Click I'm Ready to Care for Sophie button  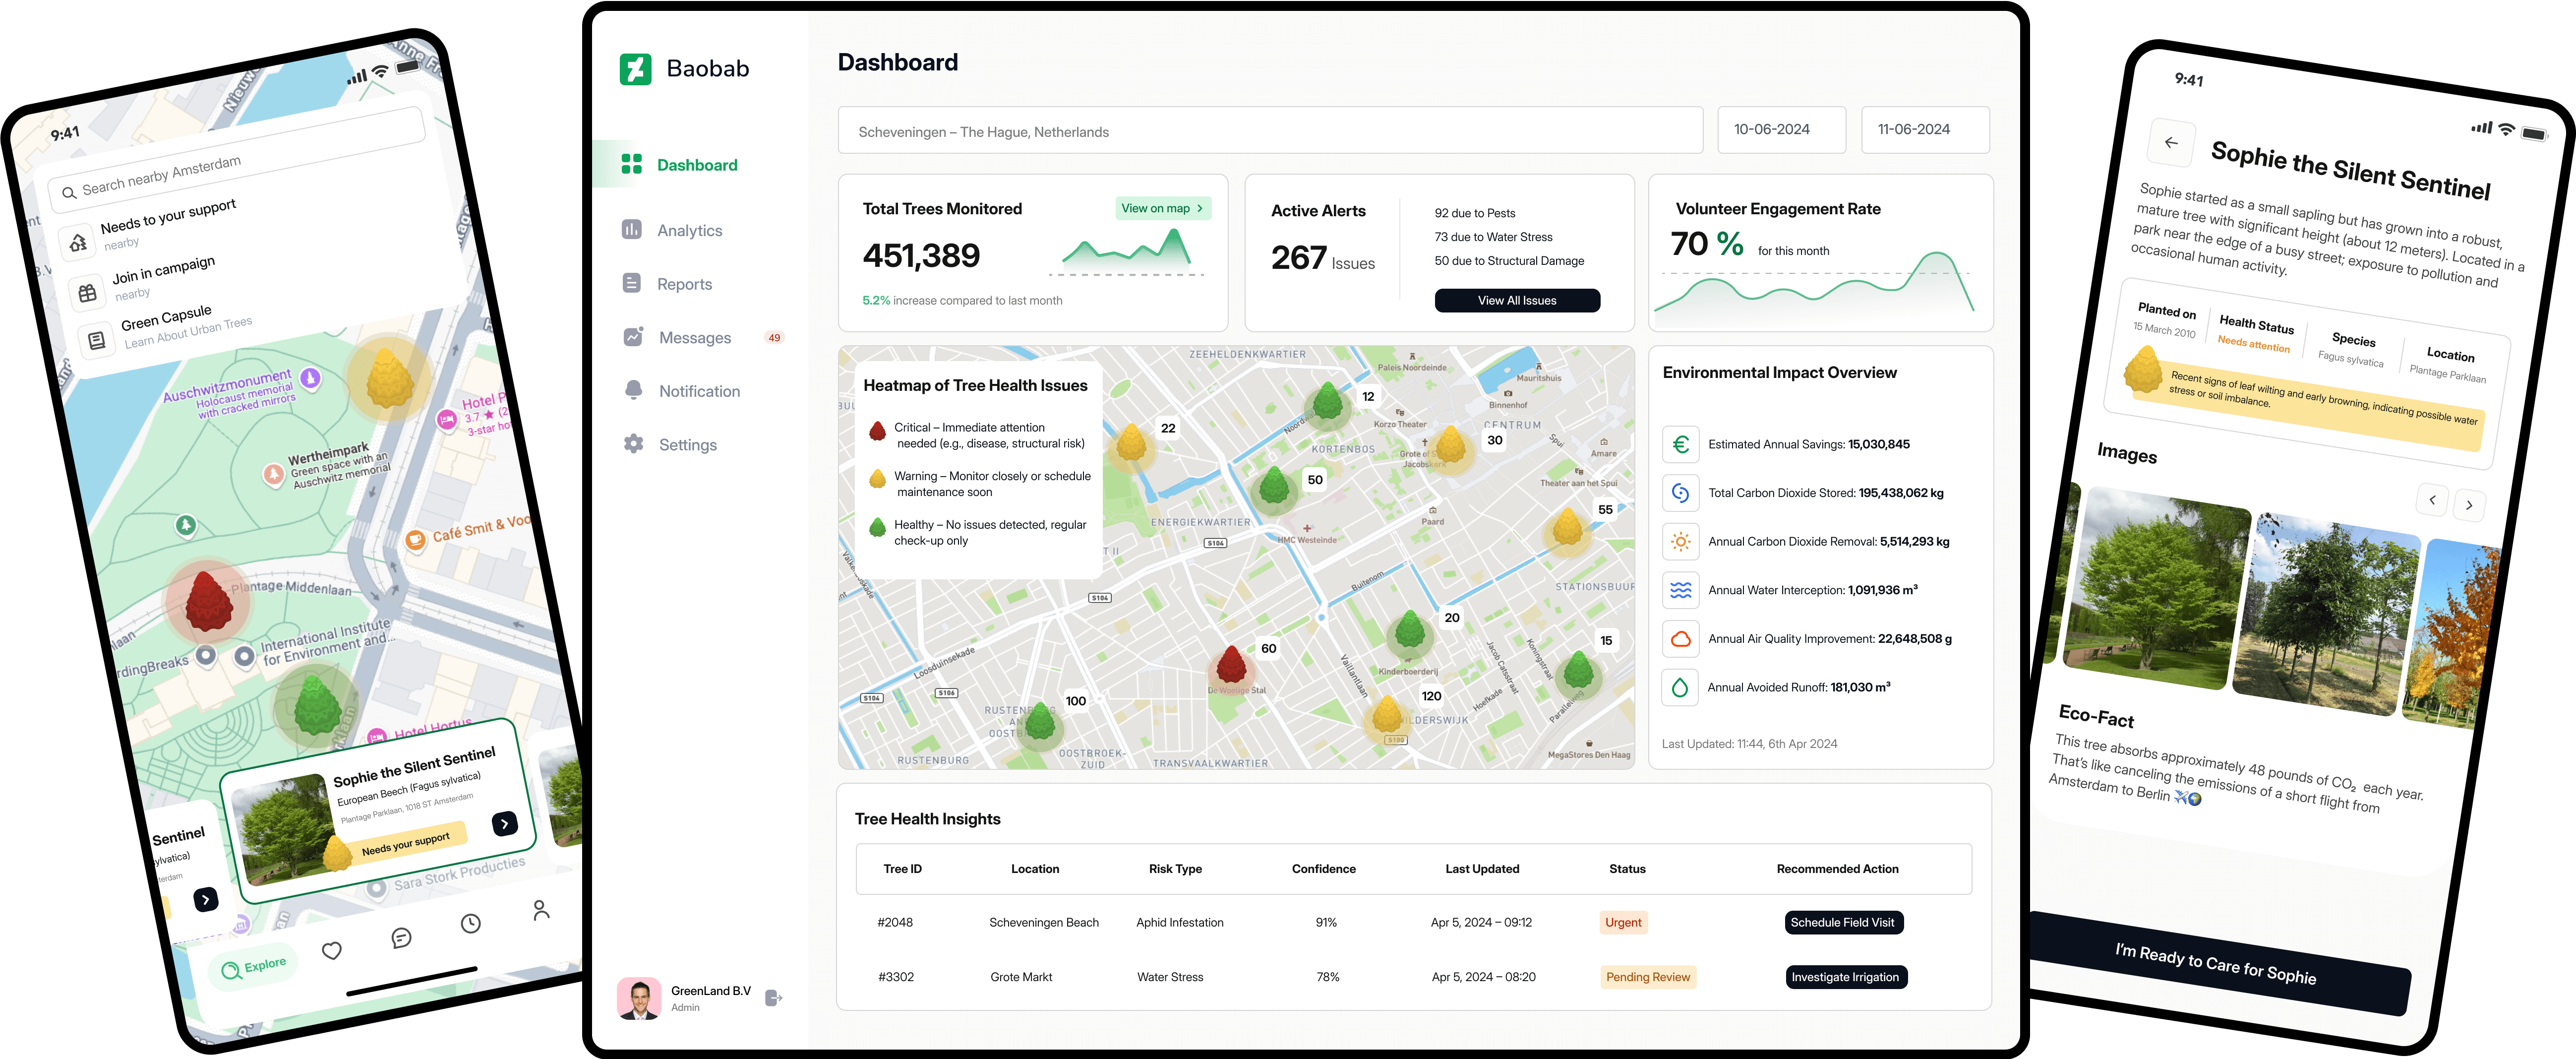tap(2215, 963)
